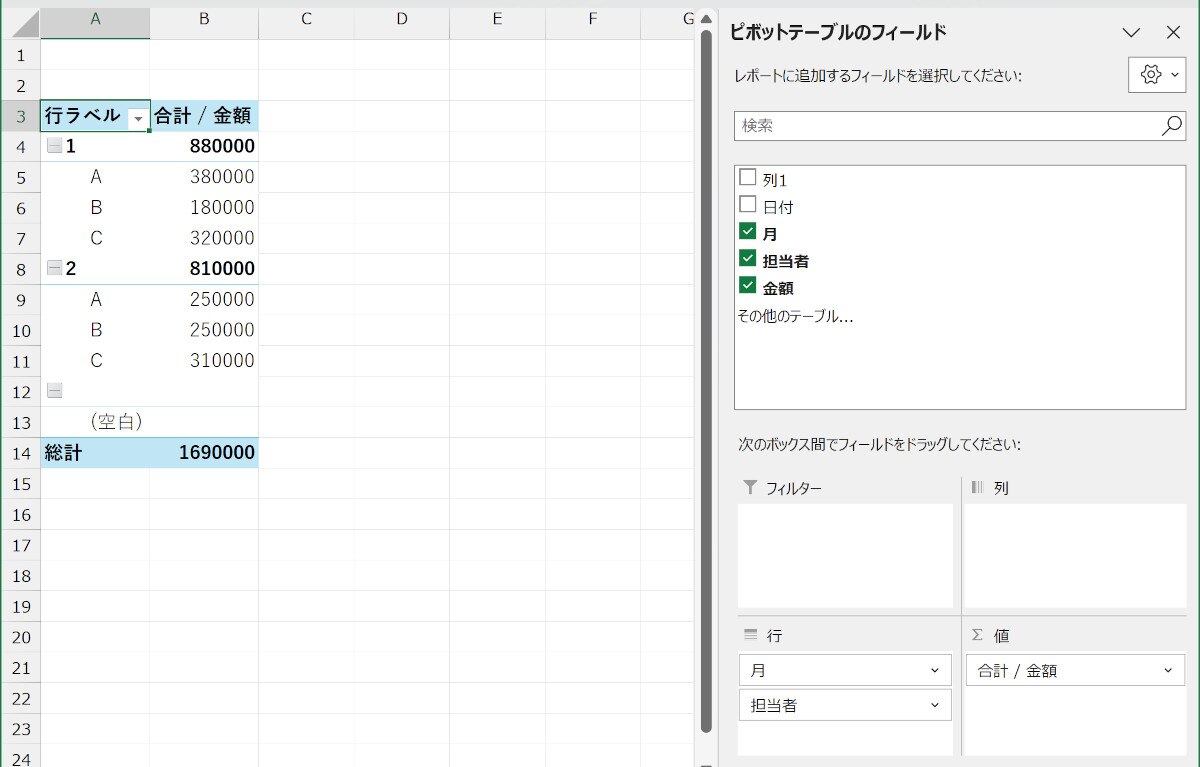Uncheck the 月 field checkbox

[x=747, y=232]
